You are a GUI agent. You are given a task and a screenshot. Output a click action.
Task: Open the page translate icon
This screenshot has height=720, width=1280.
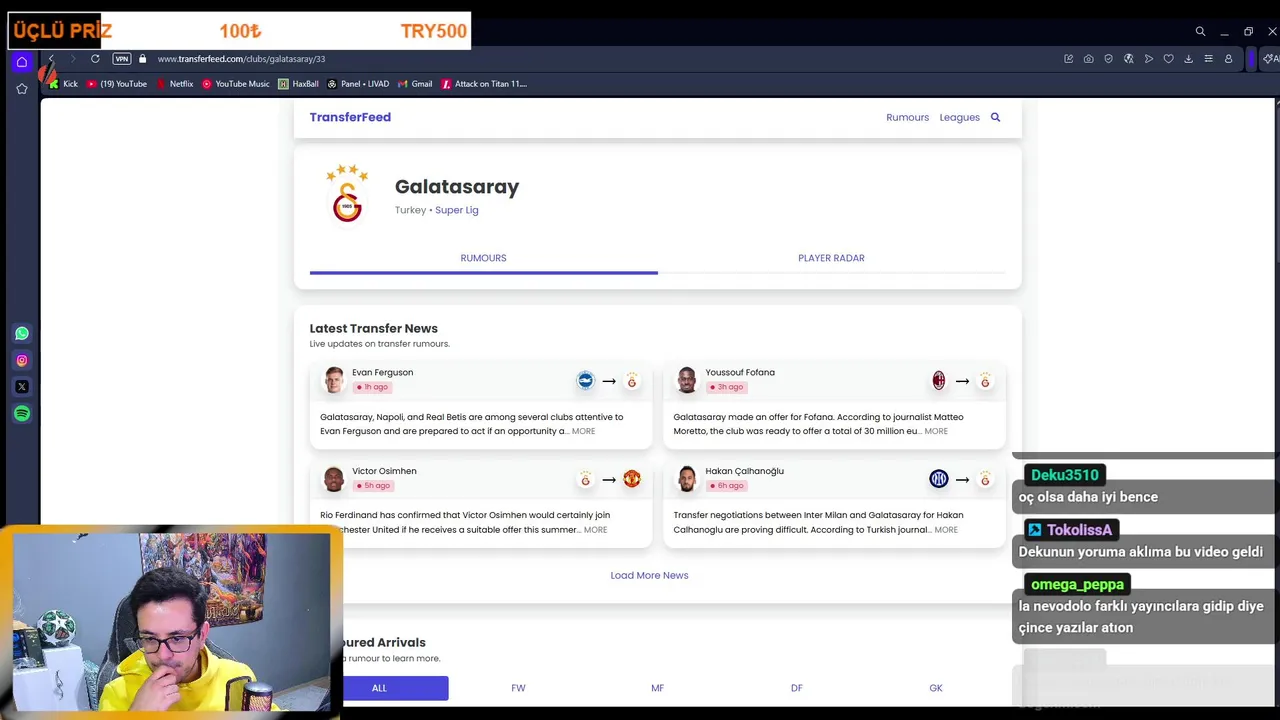(1128, 59)
